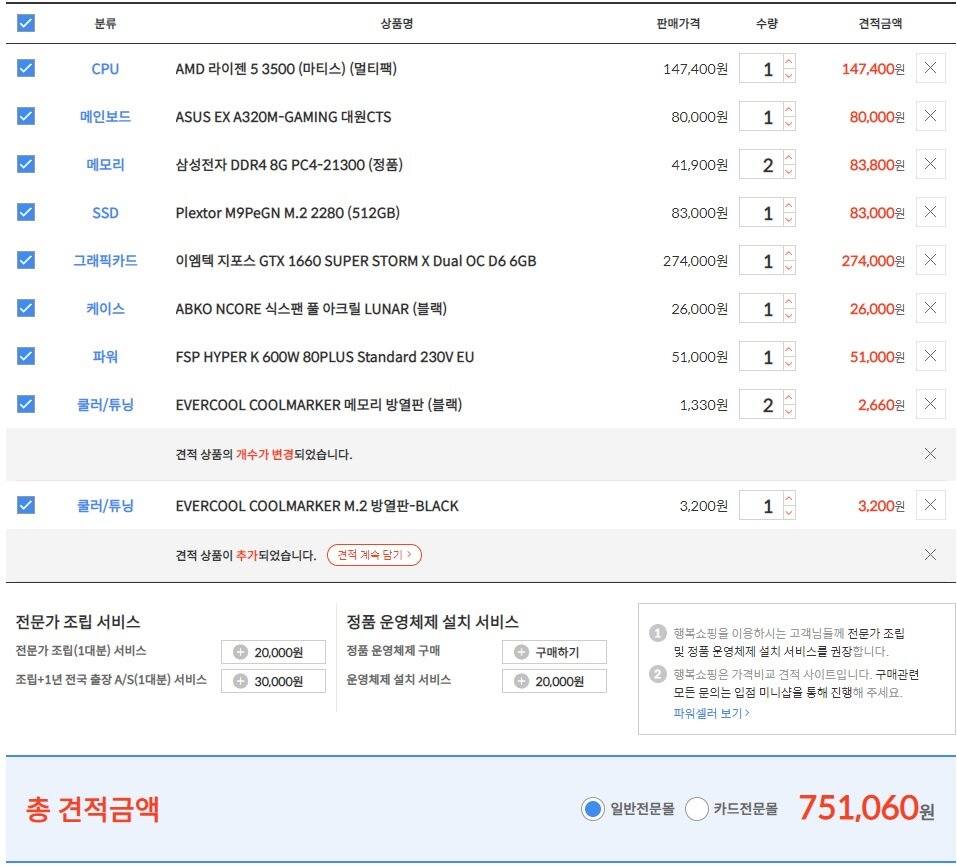This screenshot has width=957, height=866.
Task: Increase FSP HYPER K power quantity
Action: (789, 349)
